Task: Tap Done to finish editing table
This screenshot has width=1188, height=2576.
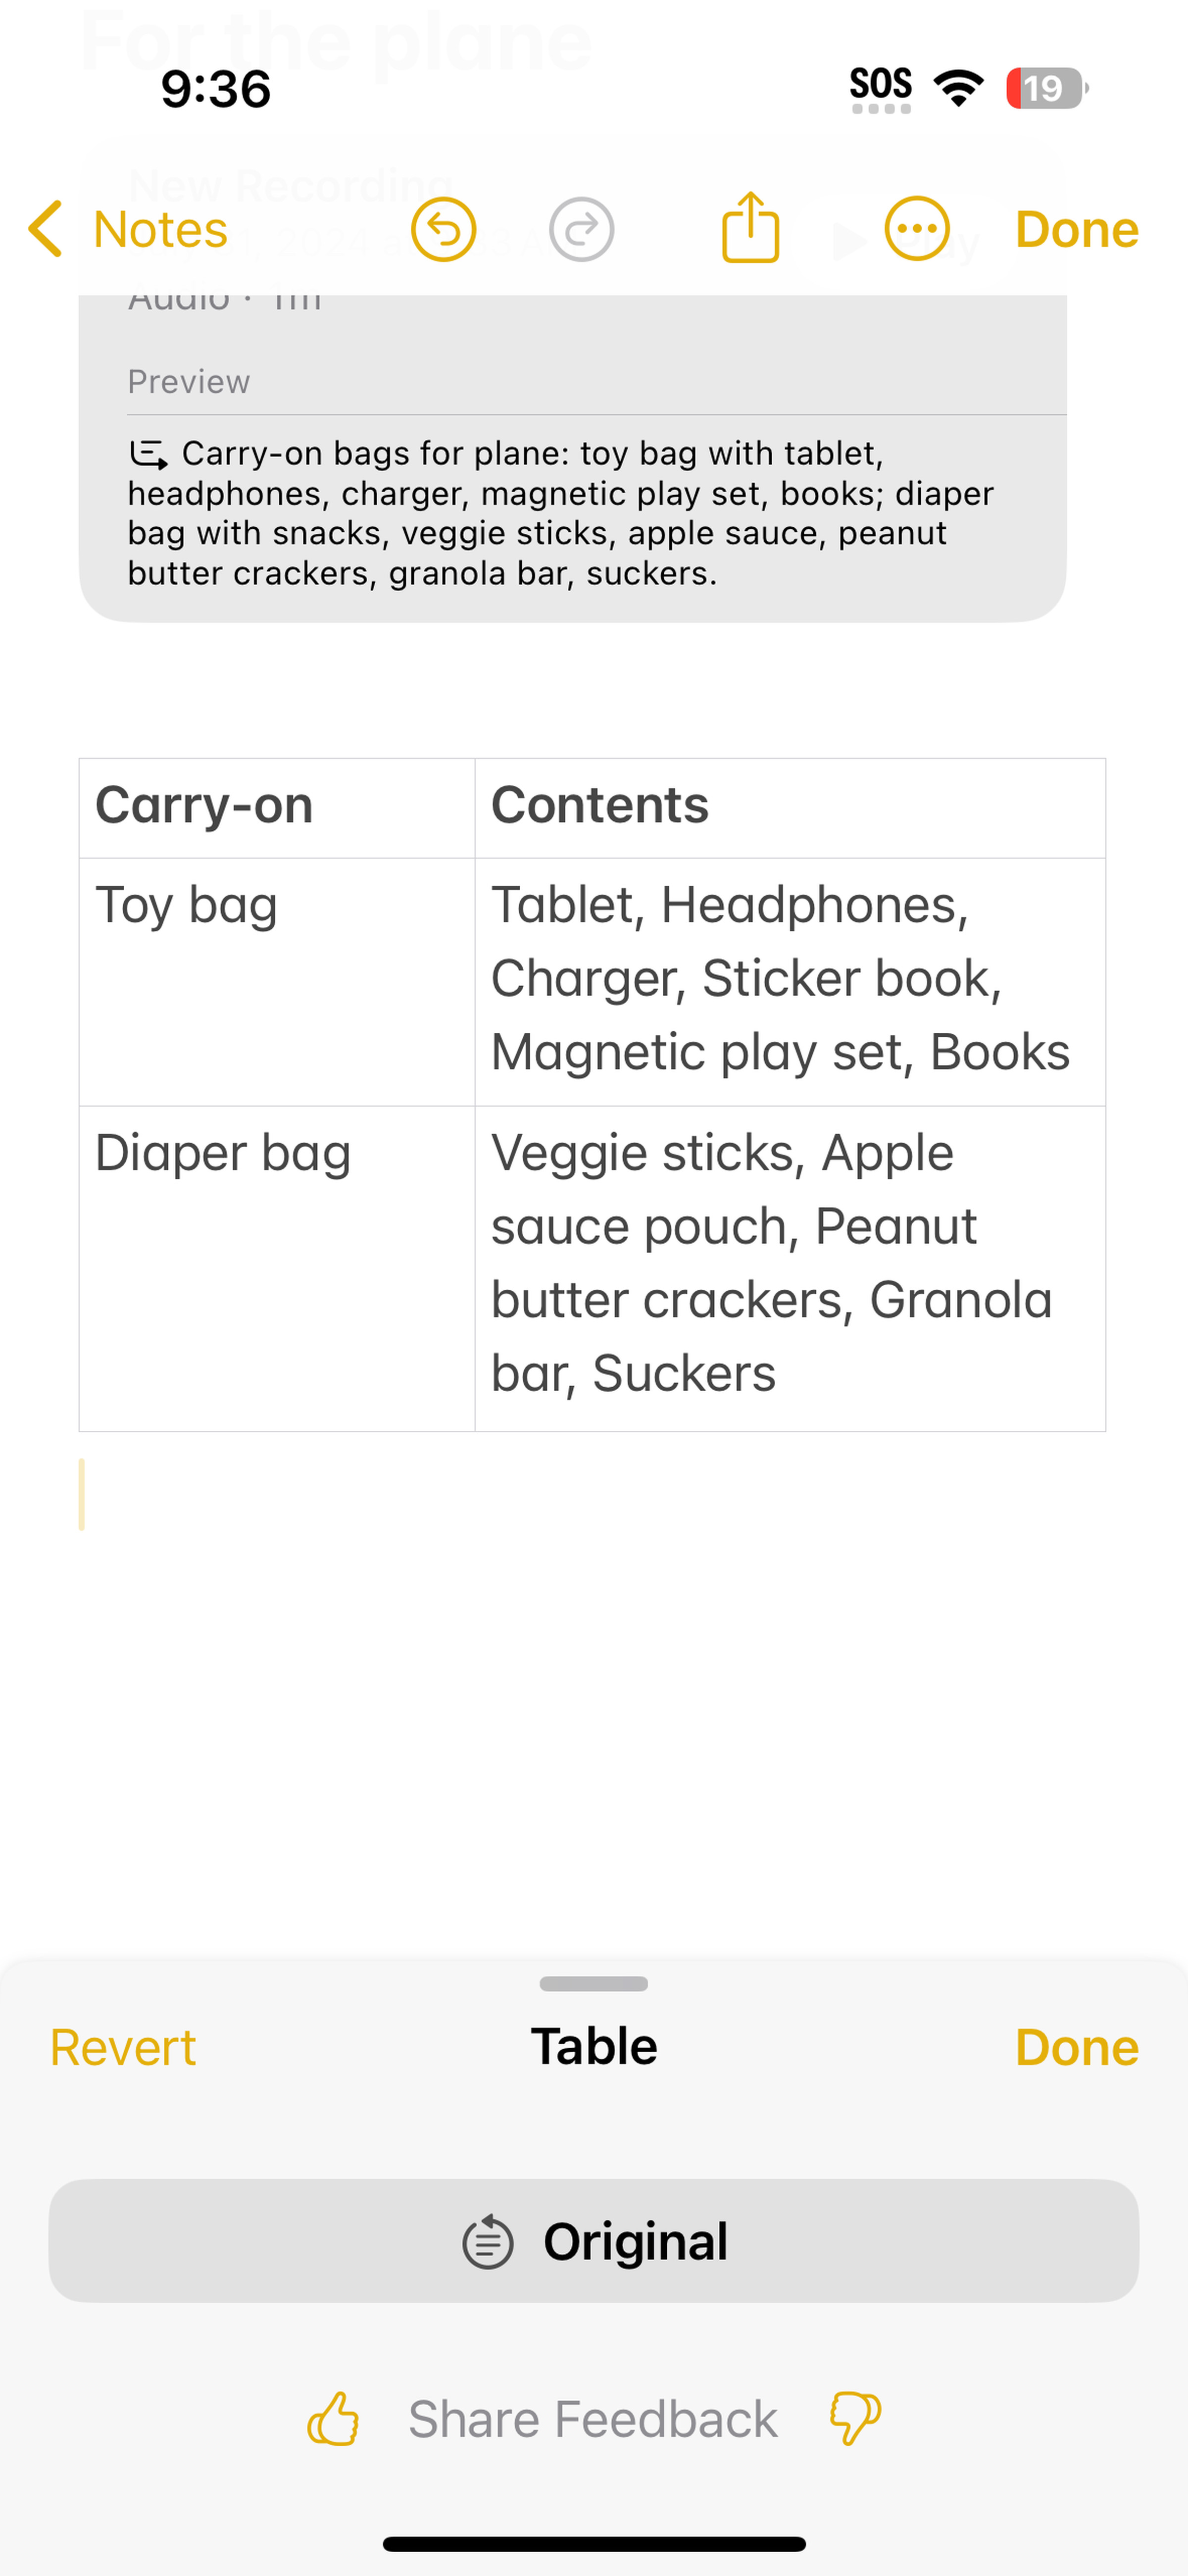Action: click(1076, 2045)
